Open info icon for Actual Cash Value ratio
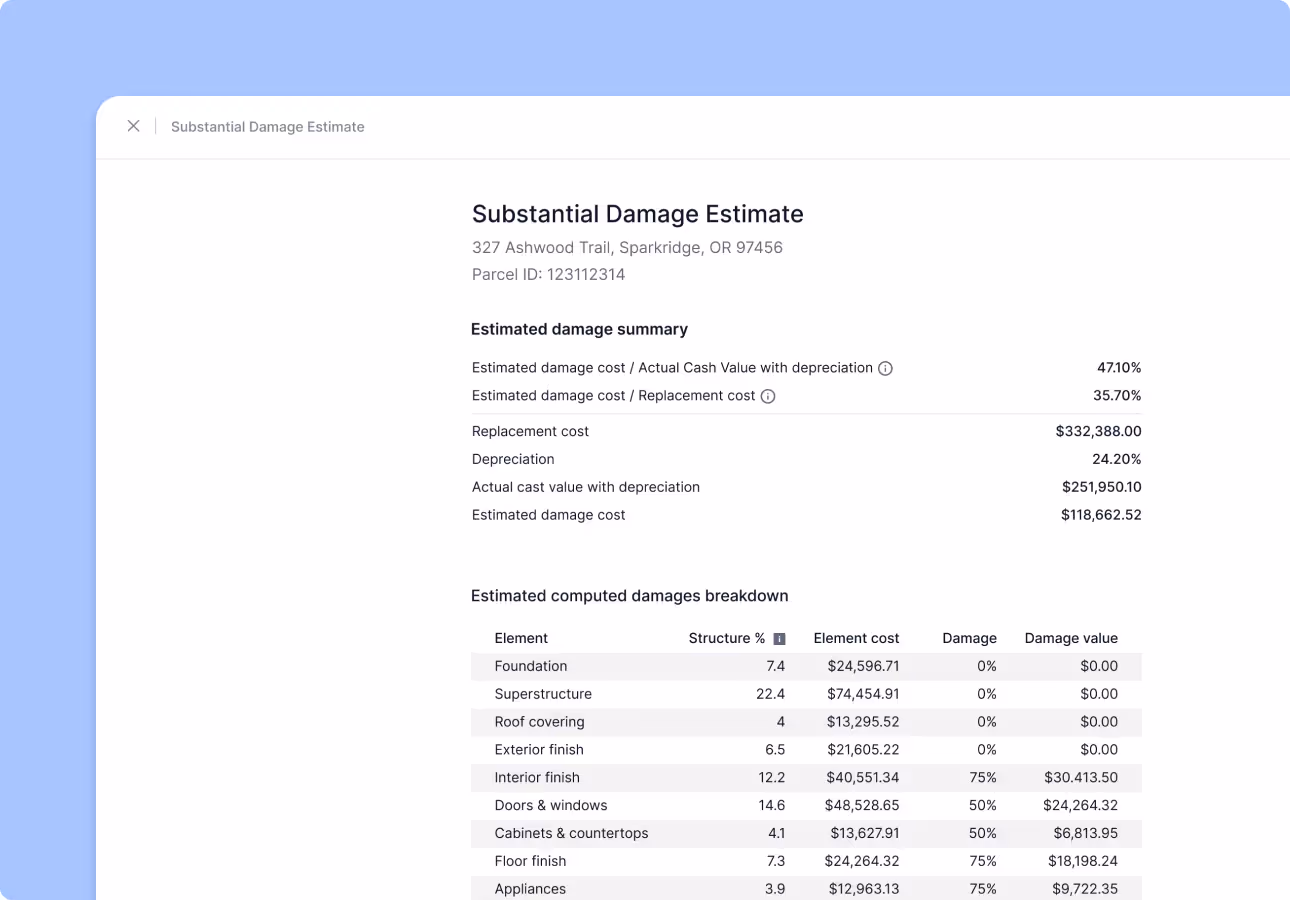1290x900 pixels. point(885,368)
